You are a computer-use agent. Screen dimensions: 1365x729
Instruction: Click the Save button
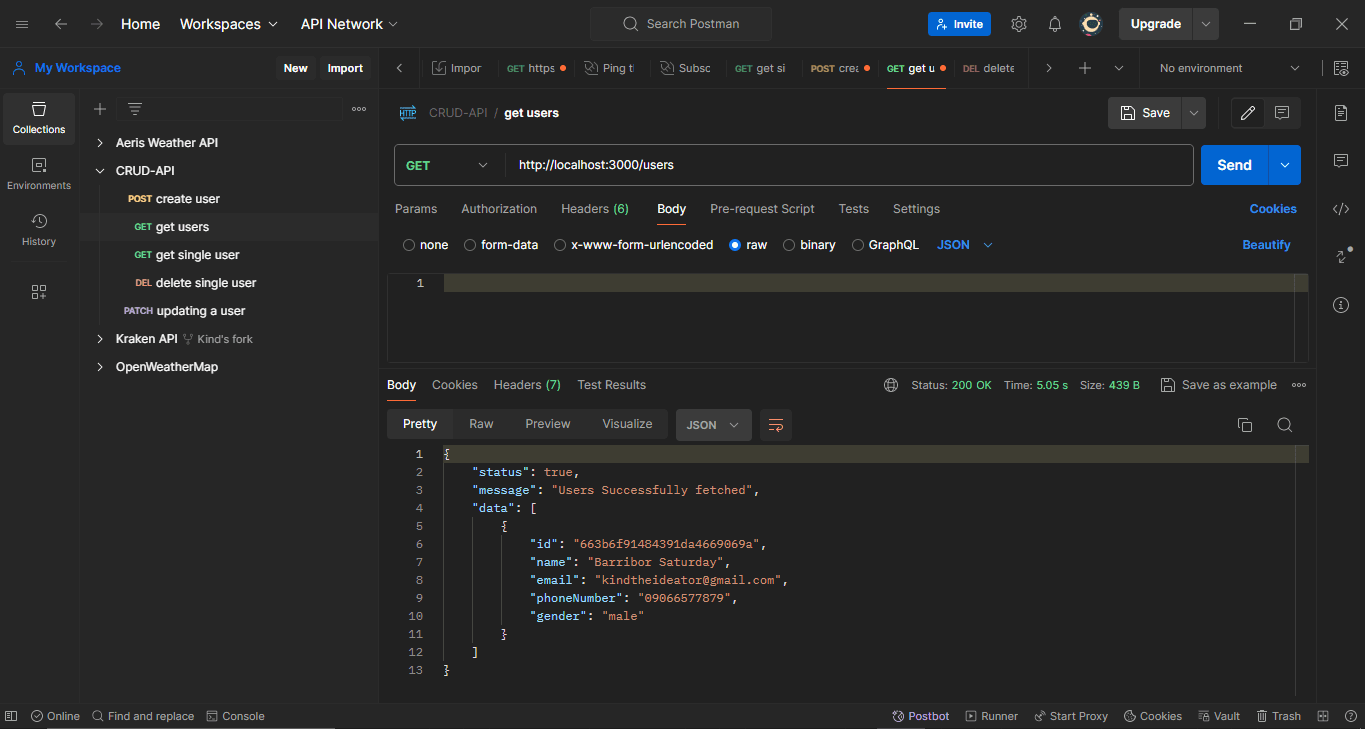pyautogui.click(x=1145, y=113)
